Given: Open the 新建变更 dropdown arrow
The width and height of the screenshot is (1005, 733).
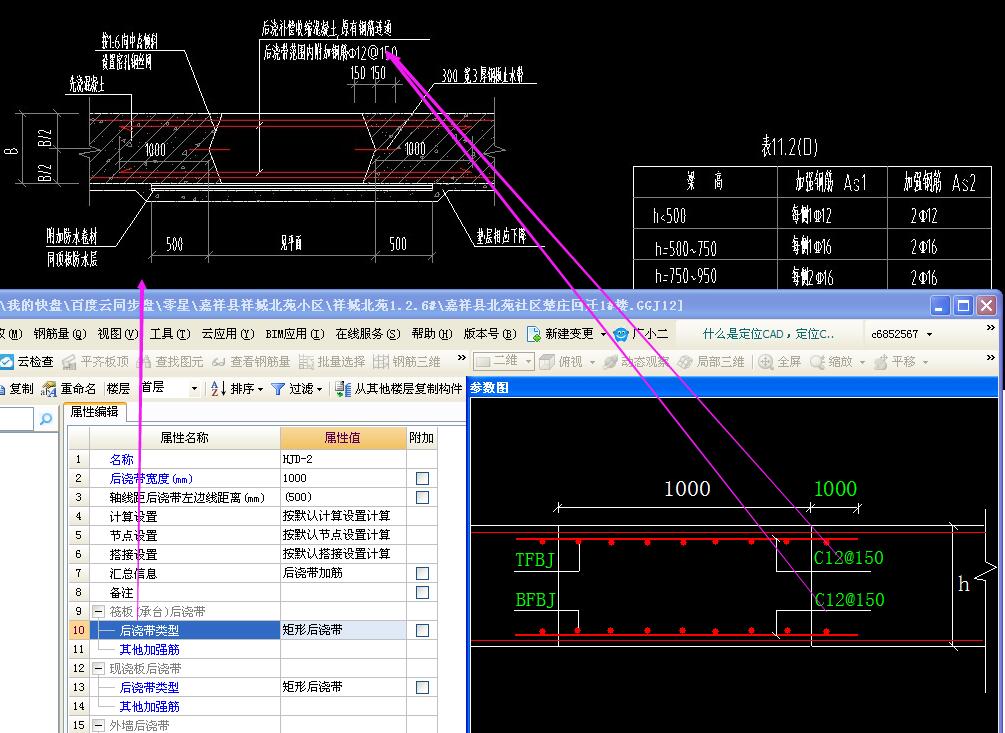Looking at the screenshot, I should coord(603,334).
